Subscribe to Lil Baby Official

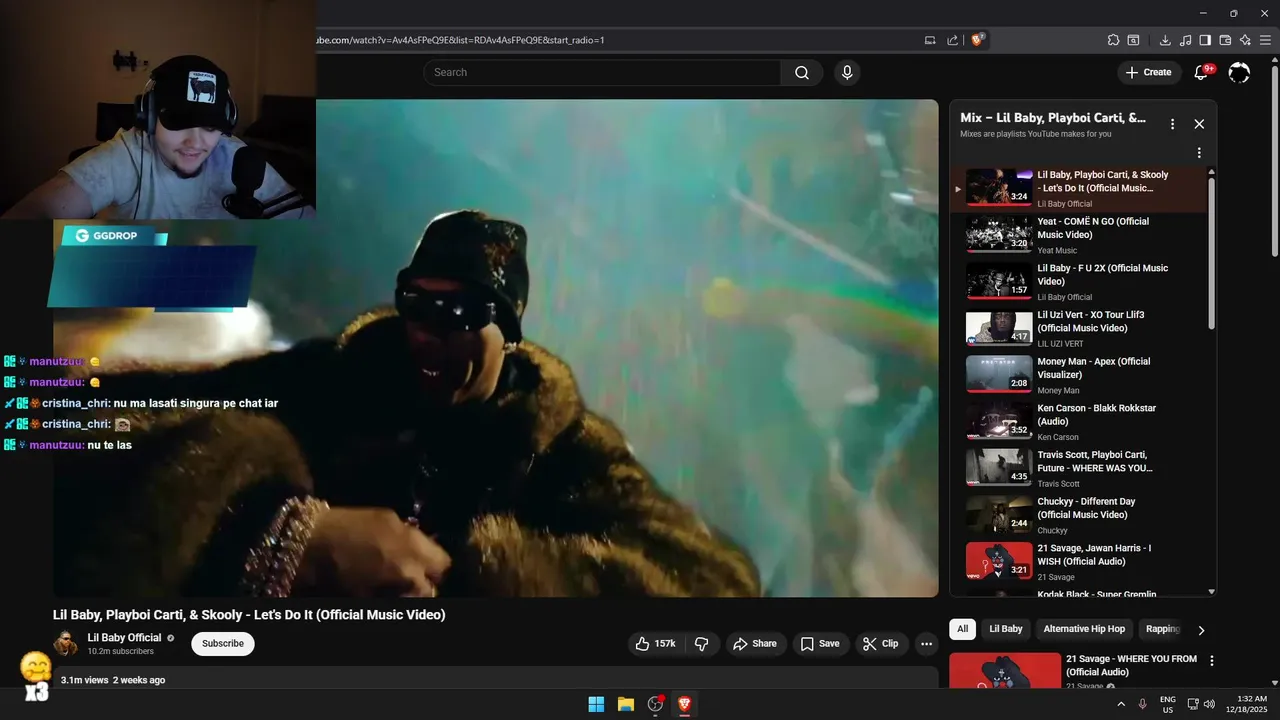point(223,644)
